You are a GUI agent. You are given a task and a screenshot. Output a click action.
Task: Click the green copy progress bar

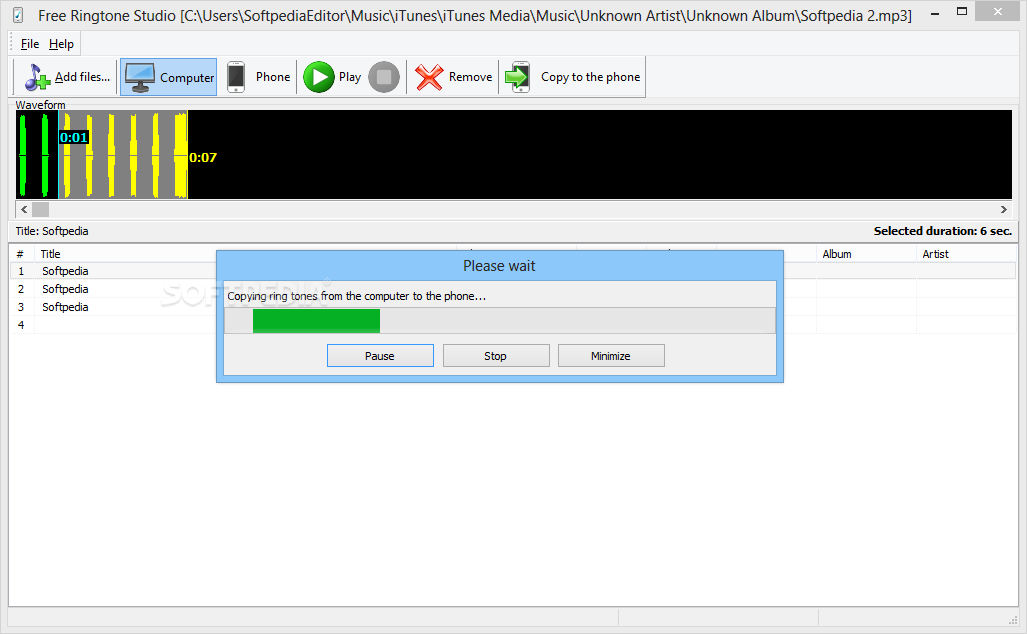pyautogui.click(x=316, y=321)
